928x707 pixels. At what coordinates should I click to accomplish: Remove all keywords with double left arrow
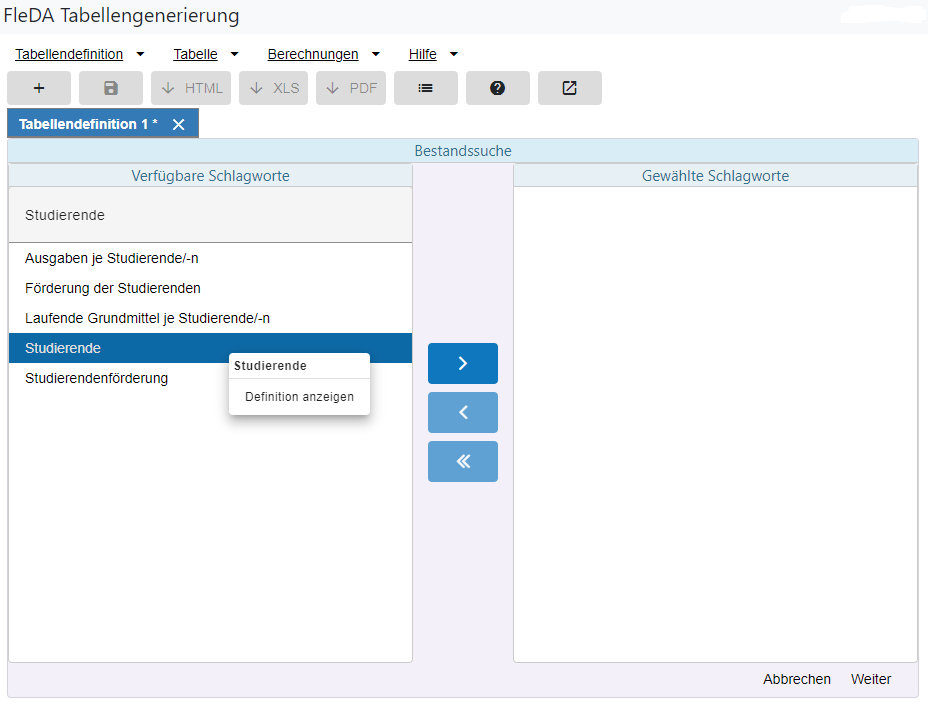pos(462,461)
